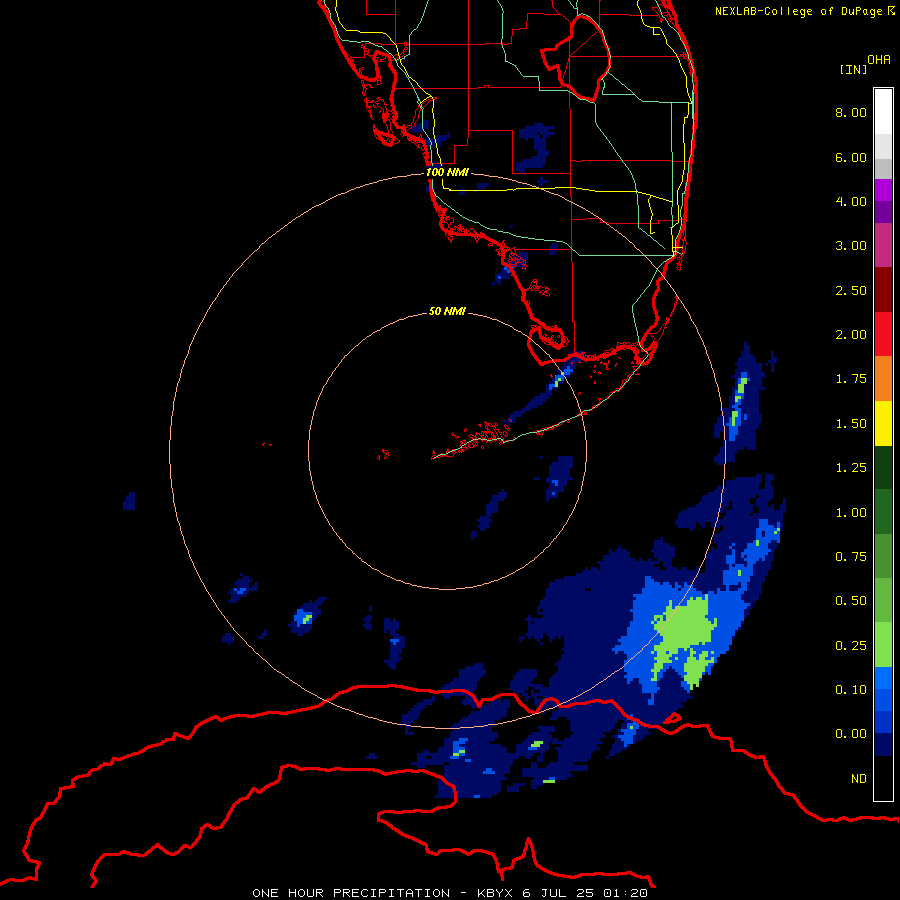Click the 2.00 legend value

(x=851, y=335)
